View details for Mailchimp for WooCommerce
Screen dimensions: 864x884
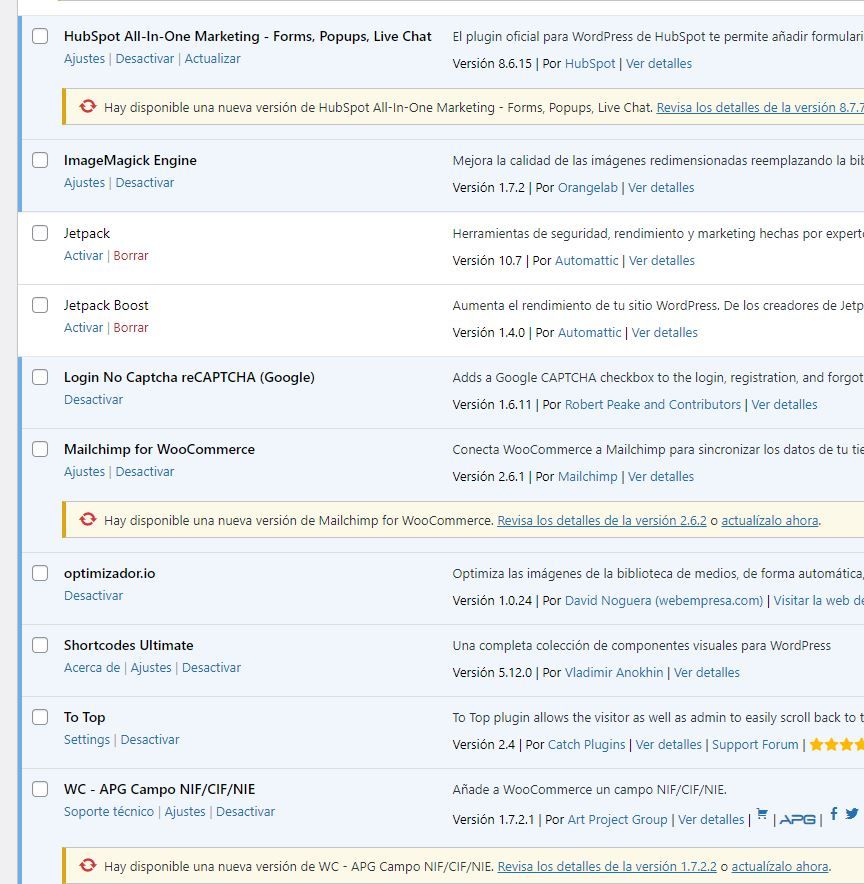(x=661, y=476)
